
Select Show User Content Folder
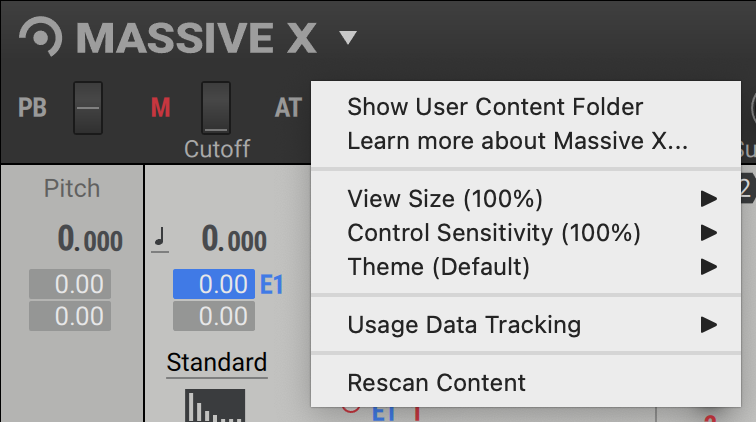(495, 107)
